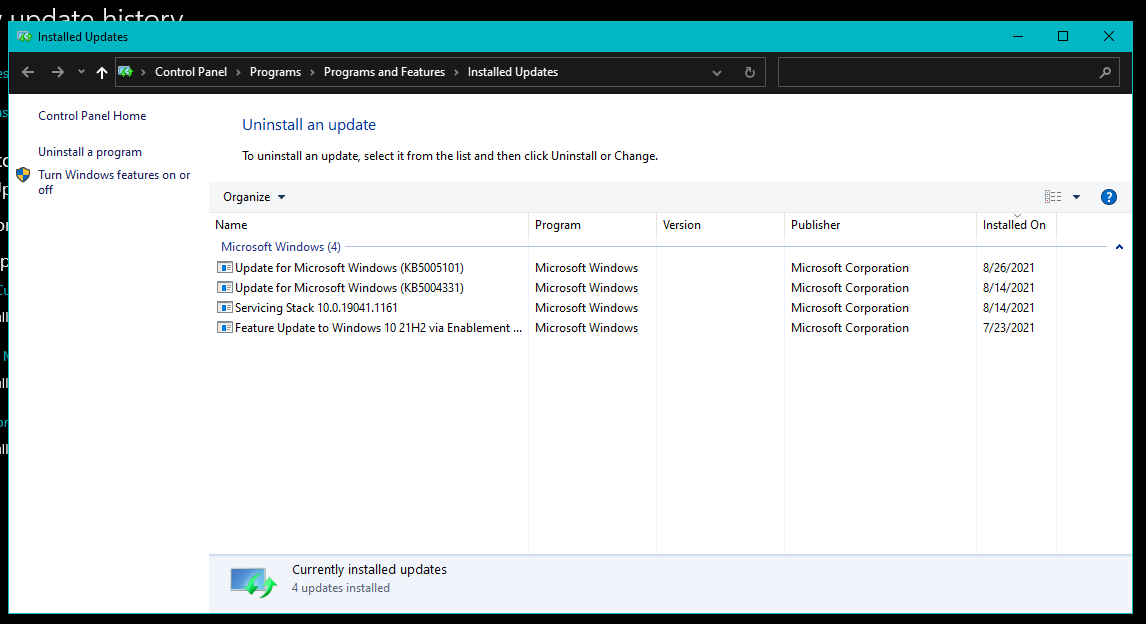Viewport: 1146px width, 624px height.
Task: Select Servicing Stack 10.0.19041.1161 entry
Action: tap(316, 308)
